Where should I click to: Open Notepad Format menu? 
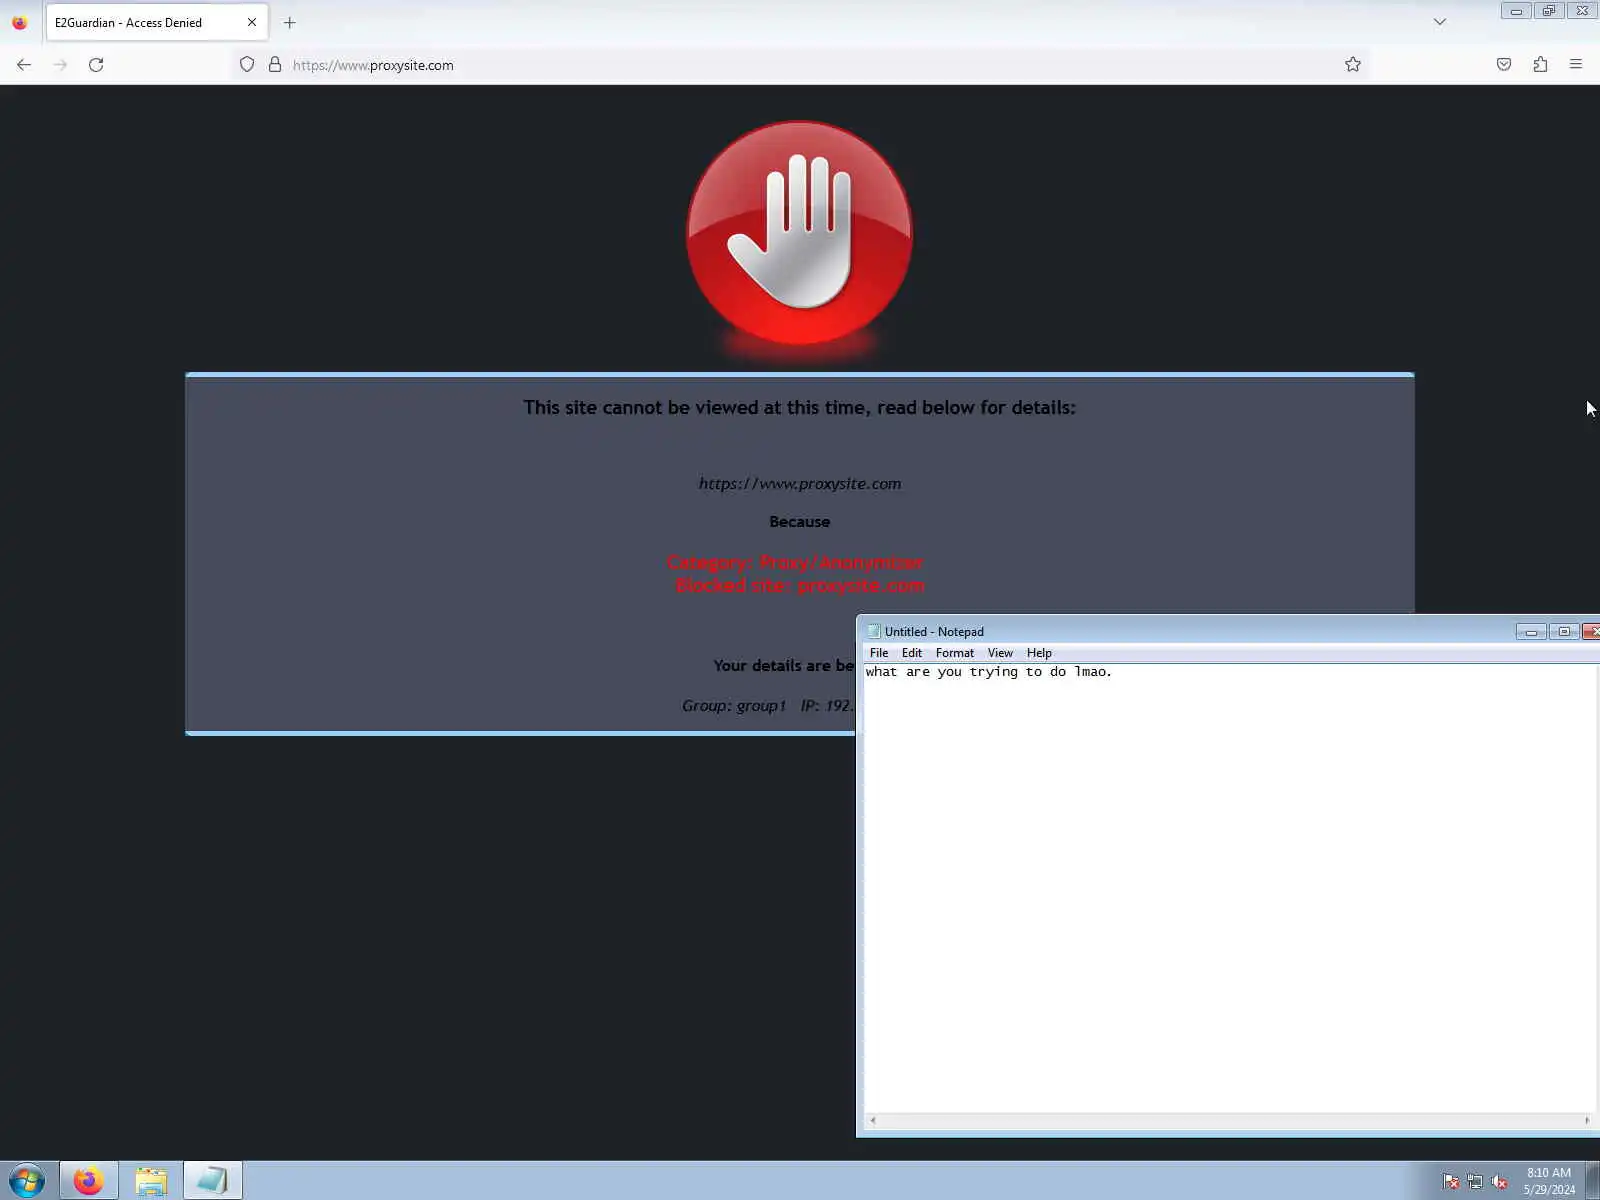pos(955,653)
